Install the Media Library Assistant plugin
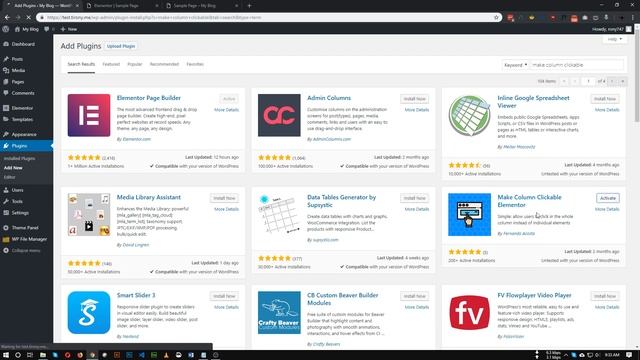This screenshot has width=640, height=360. [x=224, y=198]
